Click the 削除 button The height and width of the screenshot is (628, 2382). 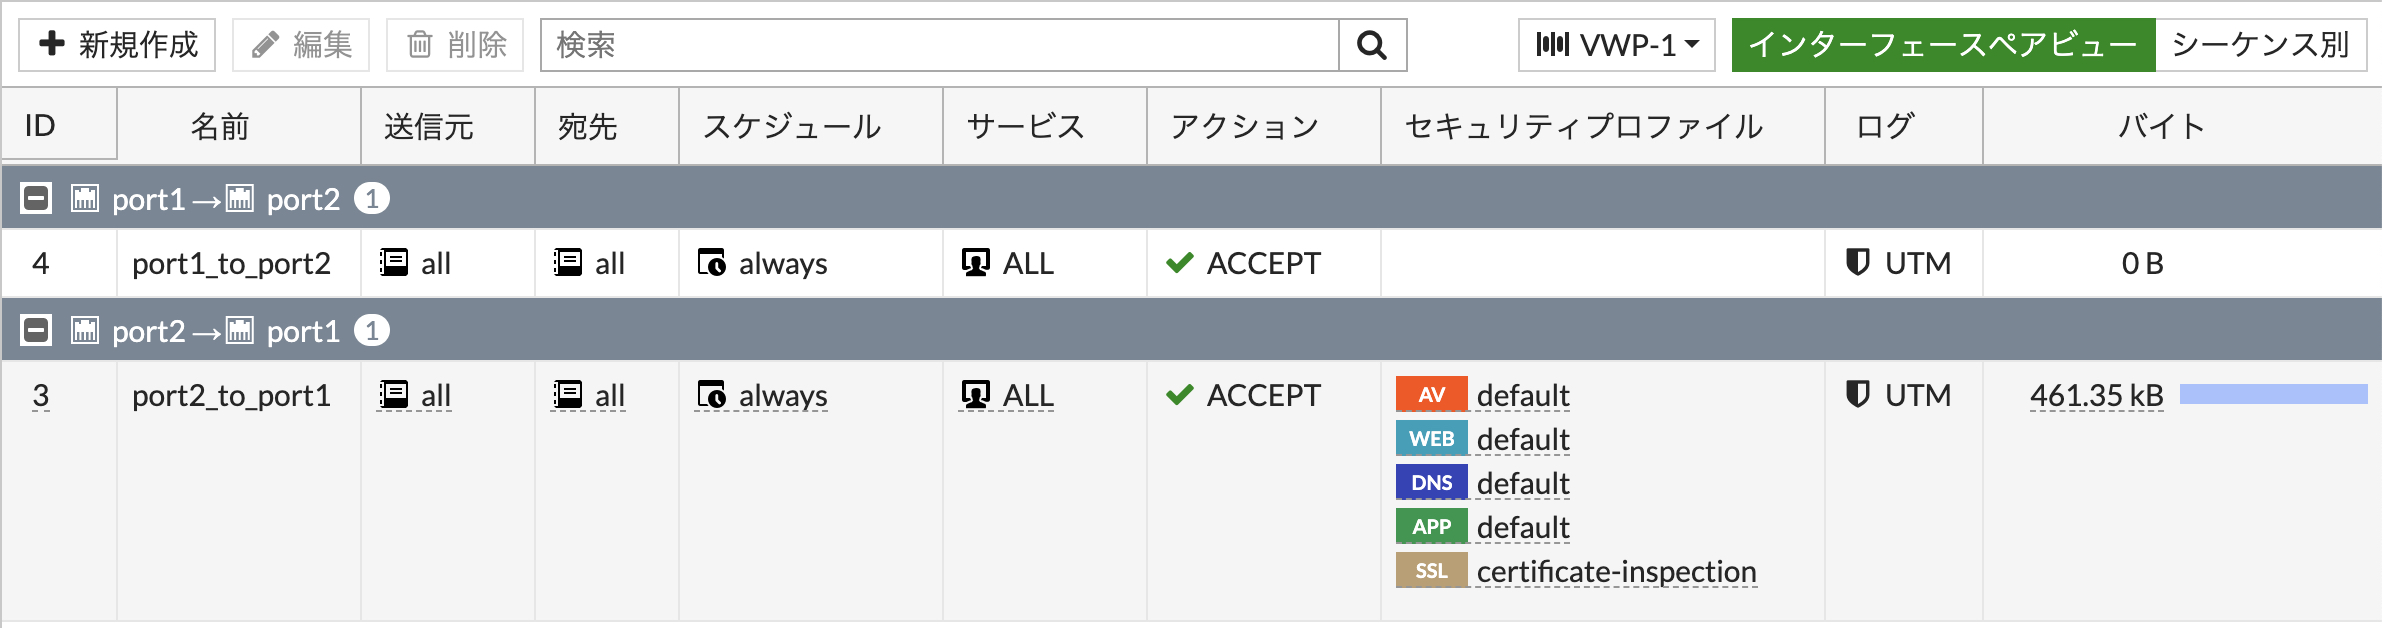pyautogui.click(x=455, y=45)
